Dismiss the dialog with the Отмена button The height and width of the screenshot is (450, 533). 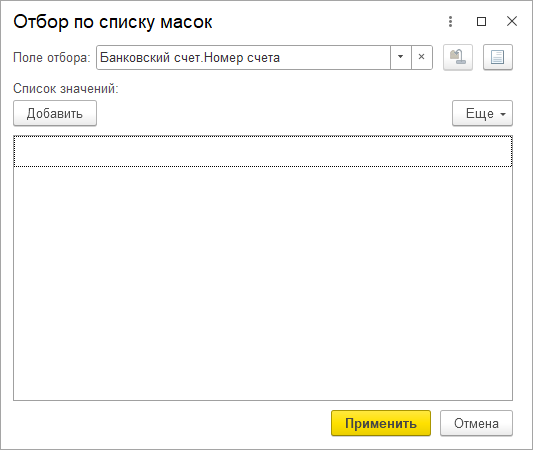476,423
